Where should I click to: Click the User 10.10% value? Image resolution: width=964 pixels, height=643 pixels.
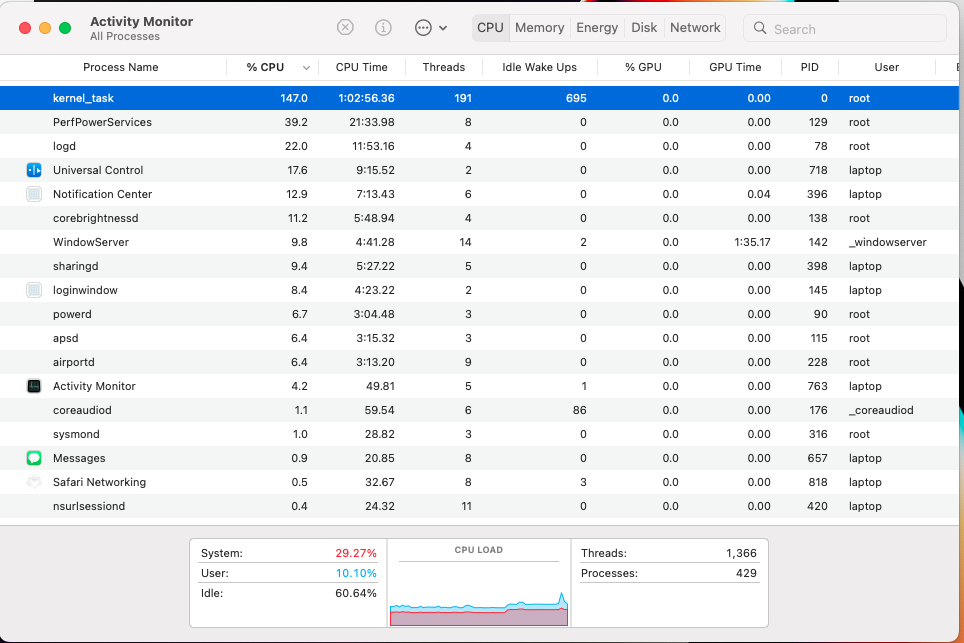coord(355,573)
